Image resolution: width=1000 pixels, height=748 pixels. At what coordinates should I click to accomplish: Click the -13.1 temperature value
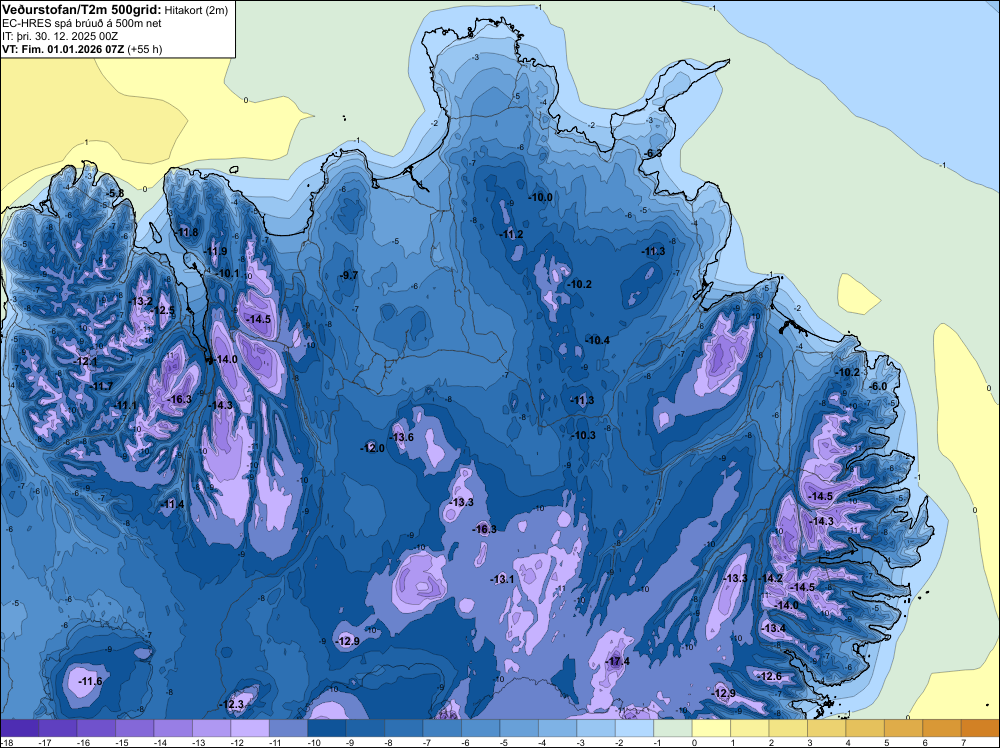(502, 579)
